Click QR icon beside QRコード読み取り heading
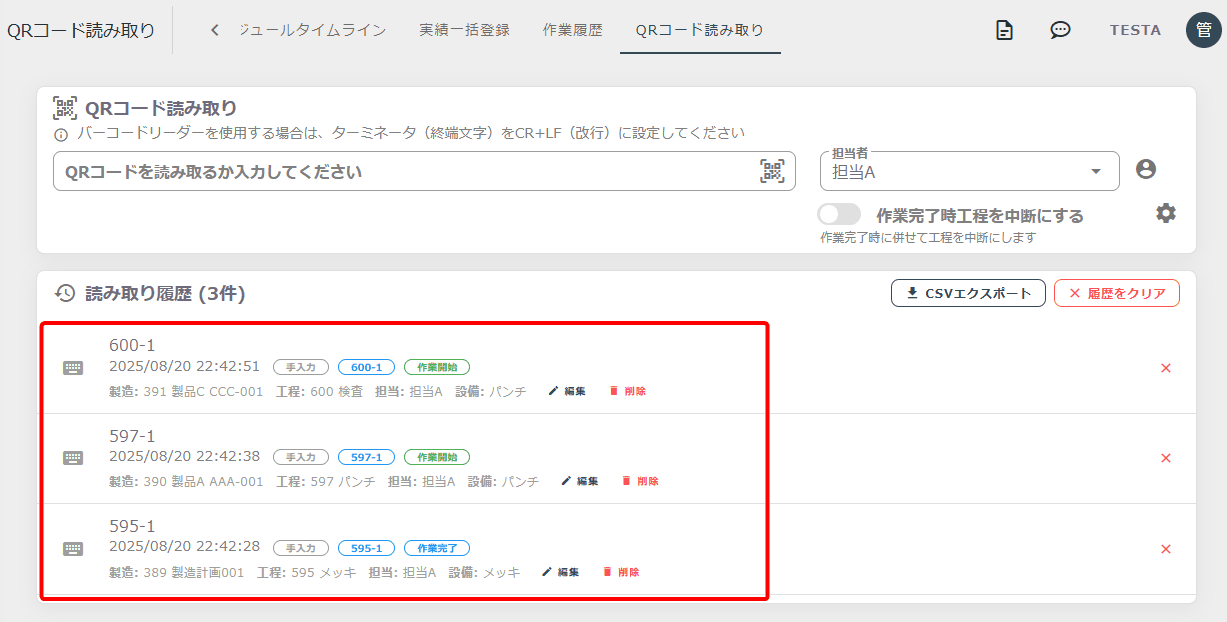The image size is (1227, 622). pos(65,108)
